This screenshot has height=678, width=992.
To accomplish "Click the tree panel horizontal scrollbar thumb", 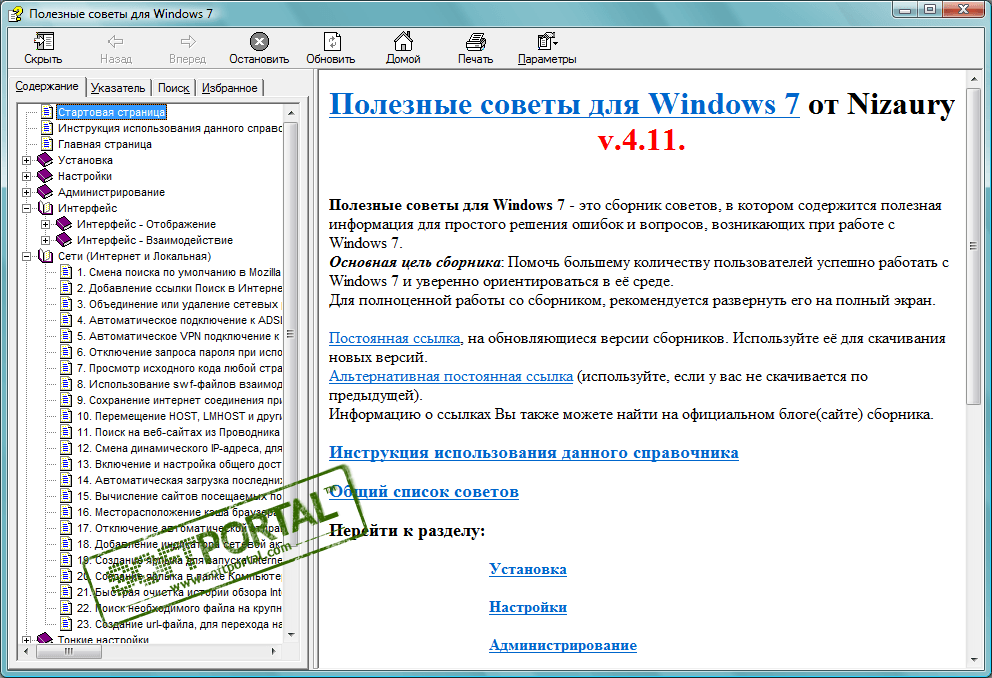I will click(69, 651).
